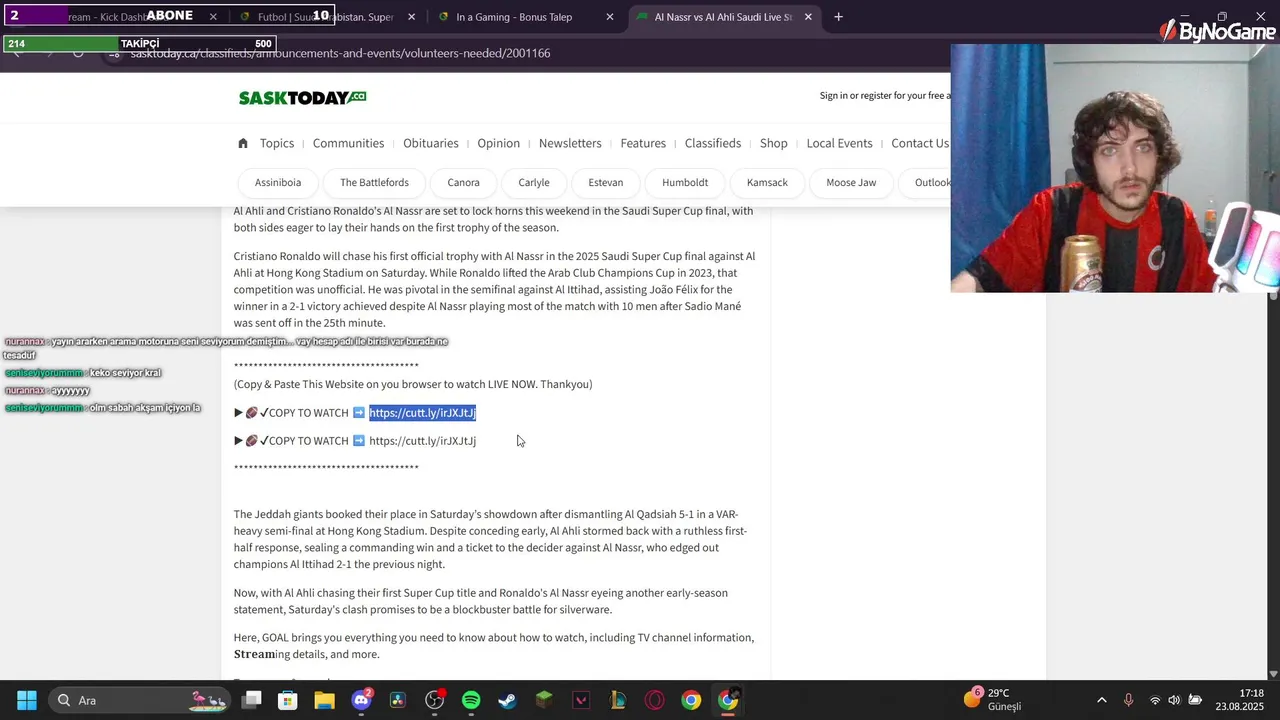This screenshot has width=1280, height=720.
Task: Click the browser address bar URL
Action: pos(340,53)
